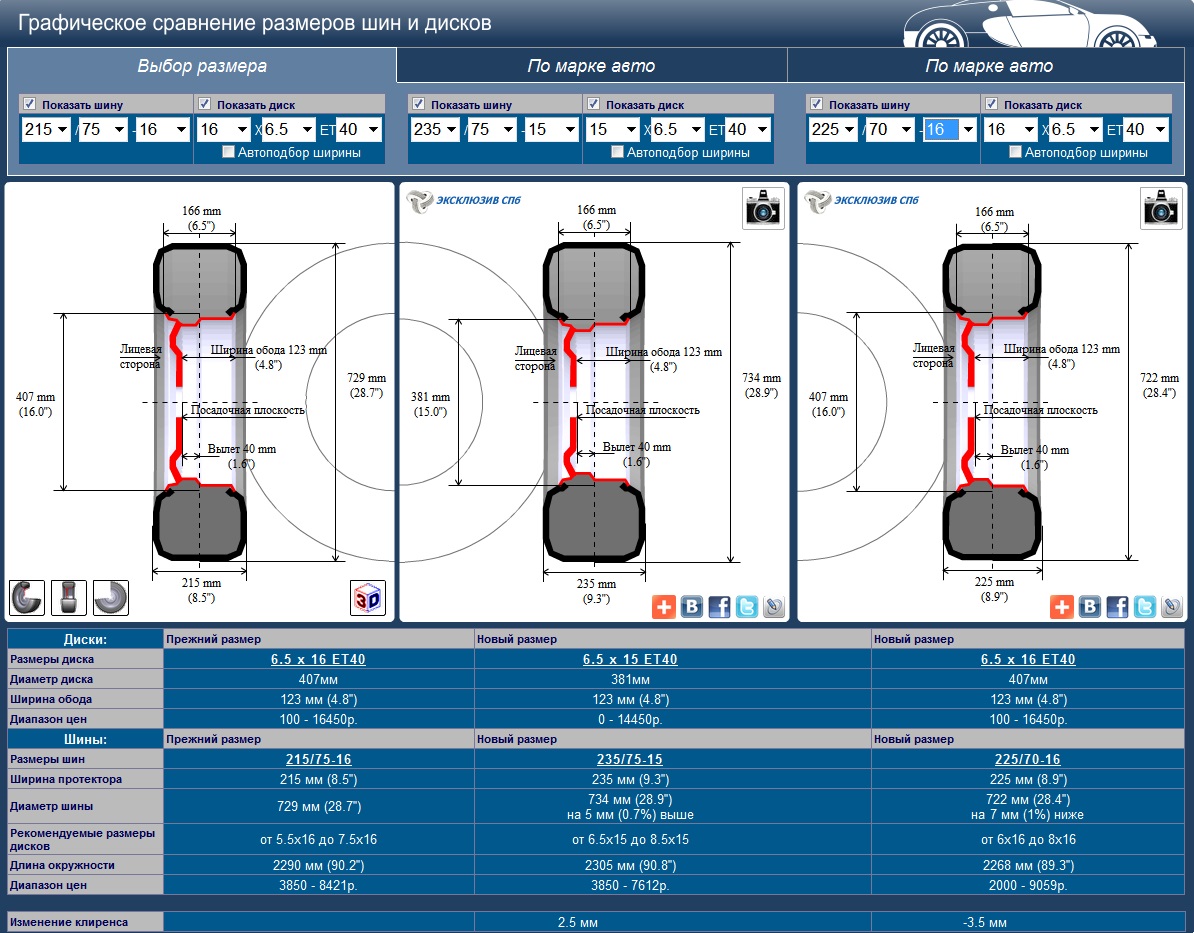Share middle diagram on Facebook
The width and height of the screenshot is (1194, 933).
pyautogui.click(x=719, y=607)
